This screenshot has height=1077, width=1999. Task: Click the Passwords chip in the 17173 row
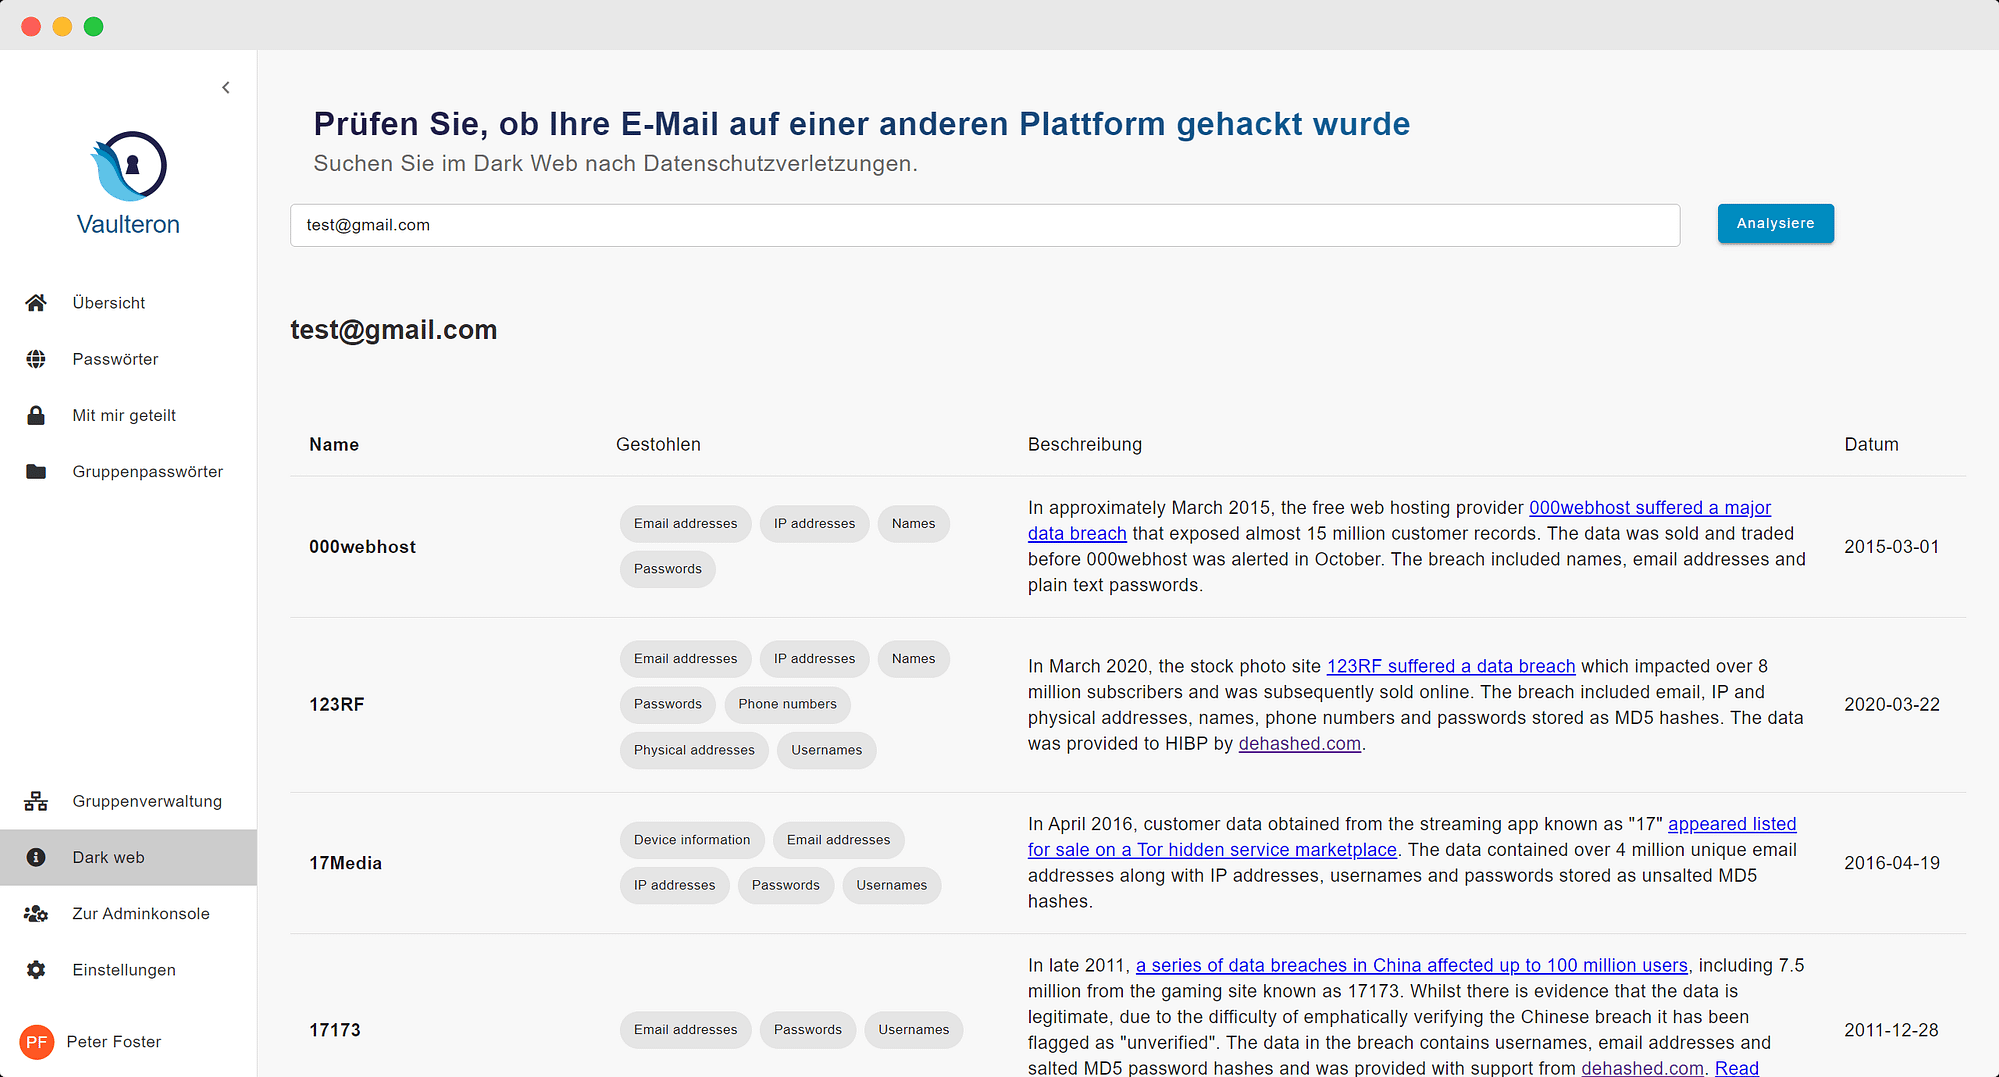(x=807, y=1030)
